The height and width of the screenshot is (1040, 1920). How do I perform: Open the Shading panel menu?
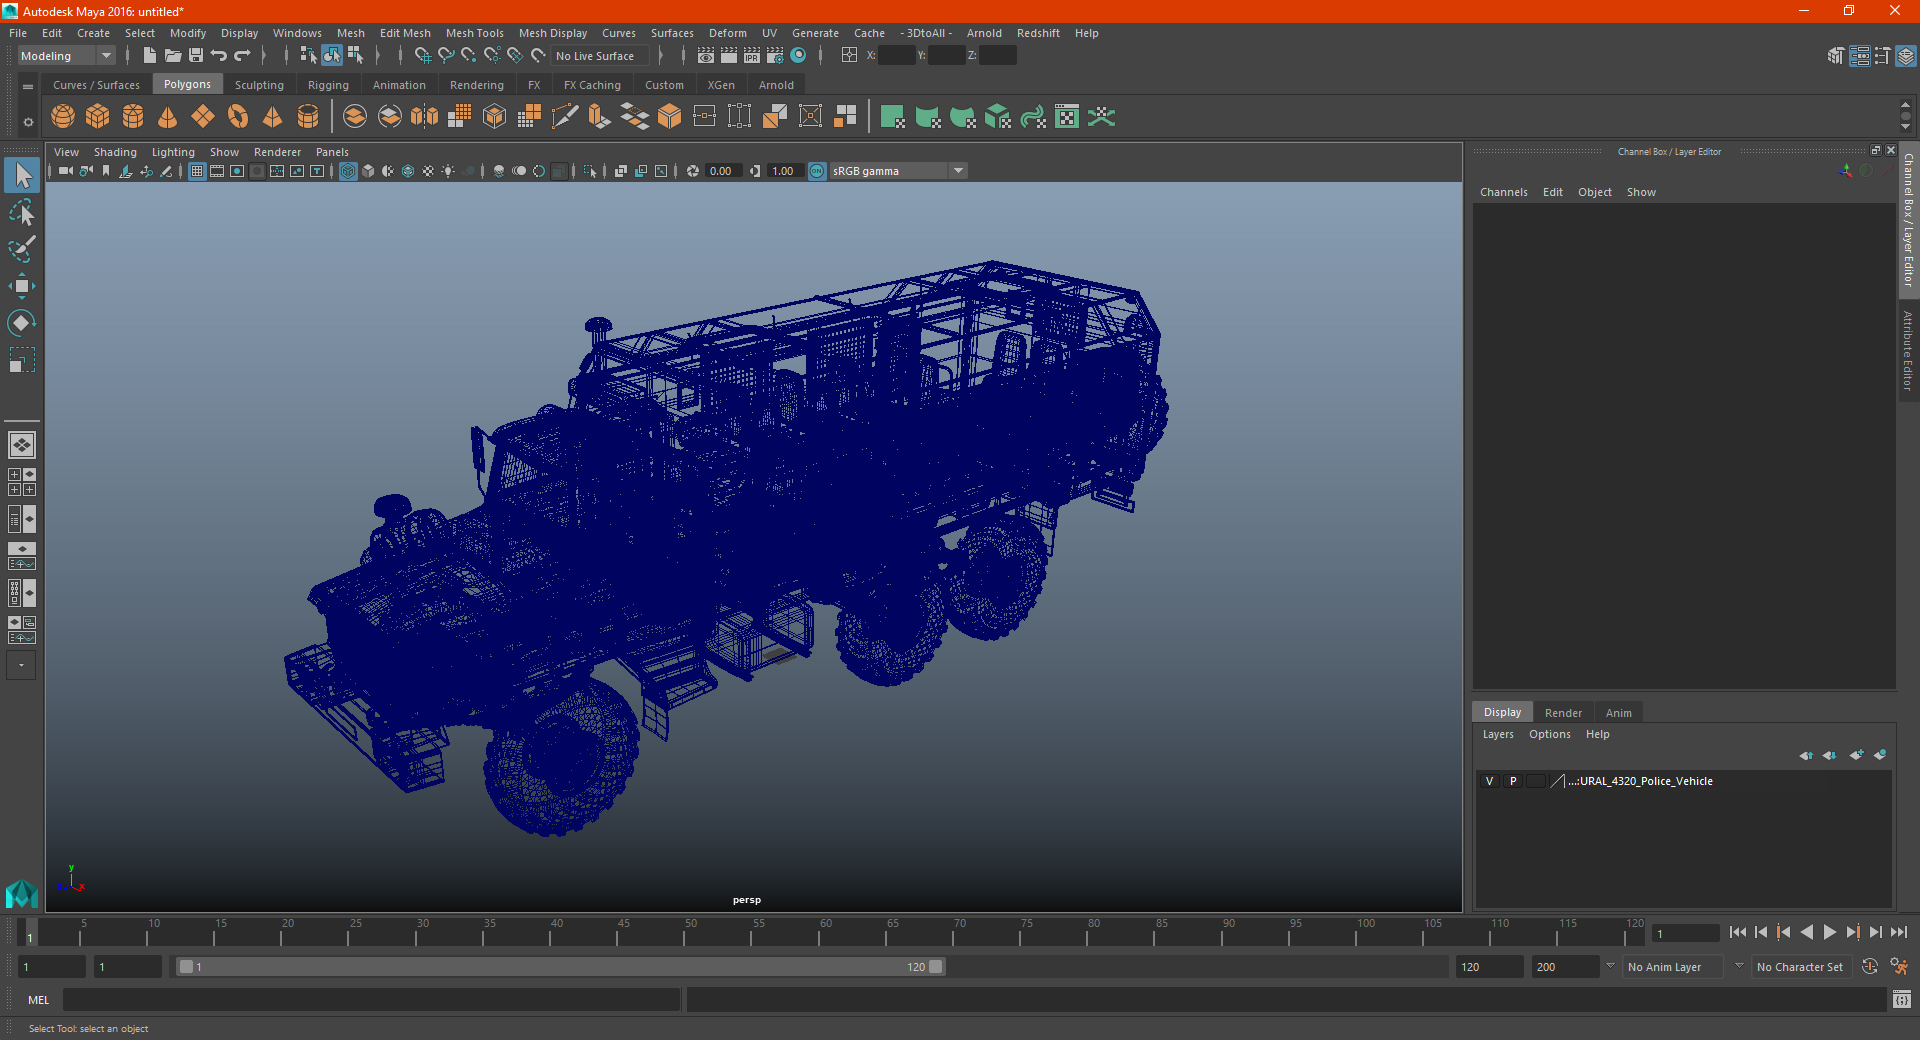tap(115, 152)
